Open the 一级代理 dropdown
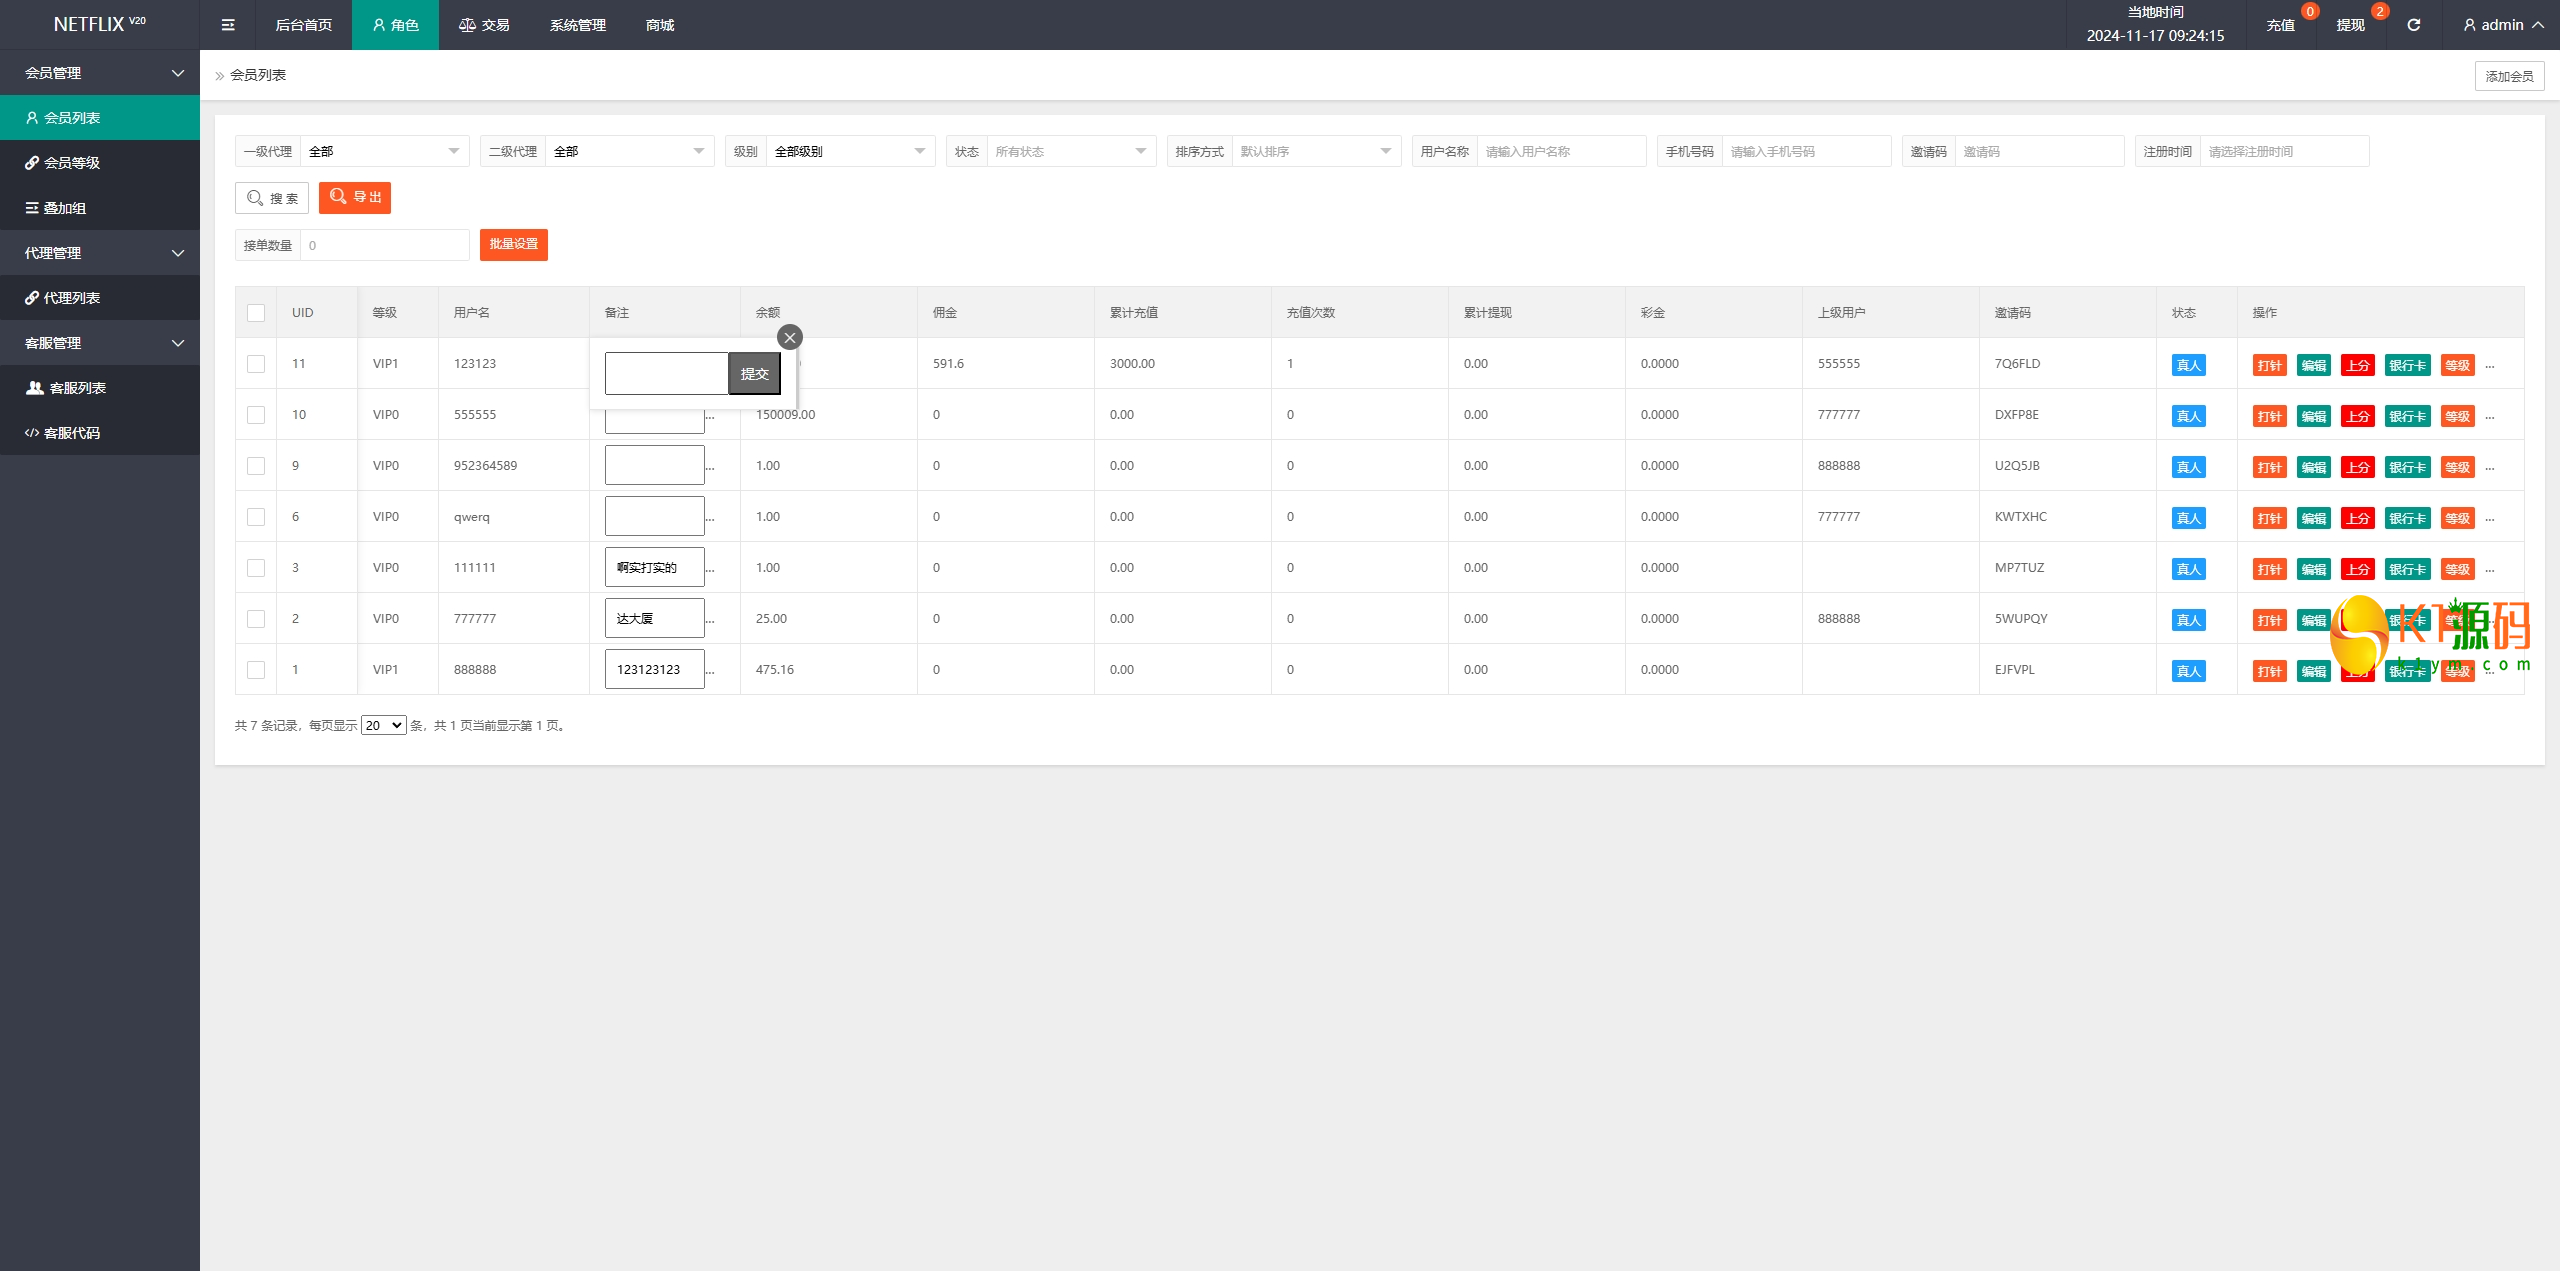Screen dimensions: 2560x1271 tap(384, 152)
